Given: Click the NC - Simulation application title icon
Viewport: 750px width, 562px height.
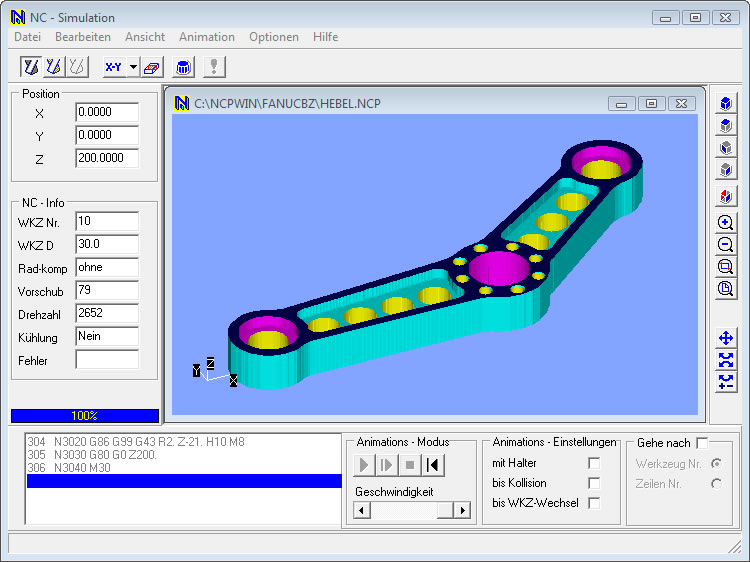Looking at the screenshot, I should [18, 18].
